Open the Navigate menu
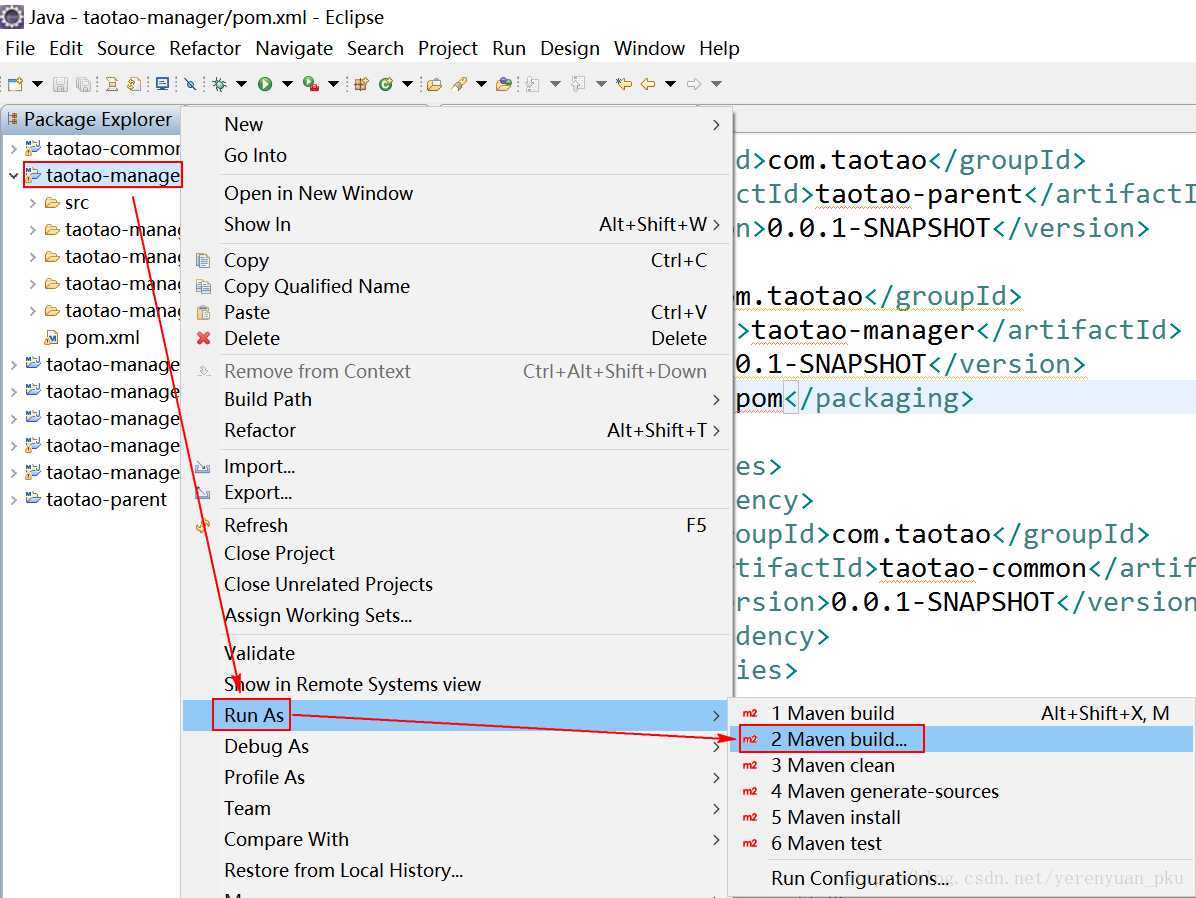1196x898 pixels. pyautogui.click(x=294, y=49)
